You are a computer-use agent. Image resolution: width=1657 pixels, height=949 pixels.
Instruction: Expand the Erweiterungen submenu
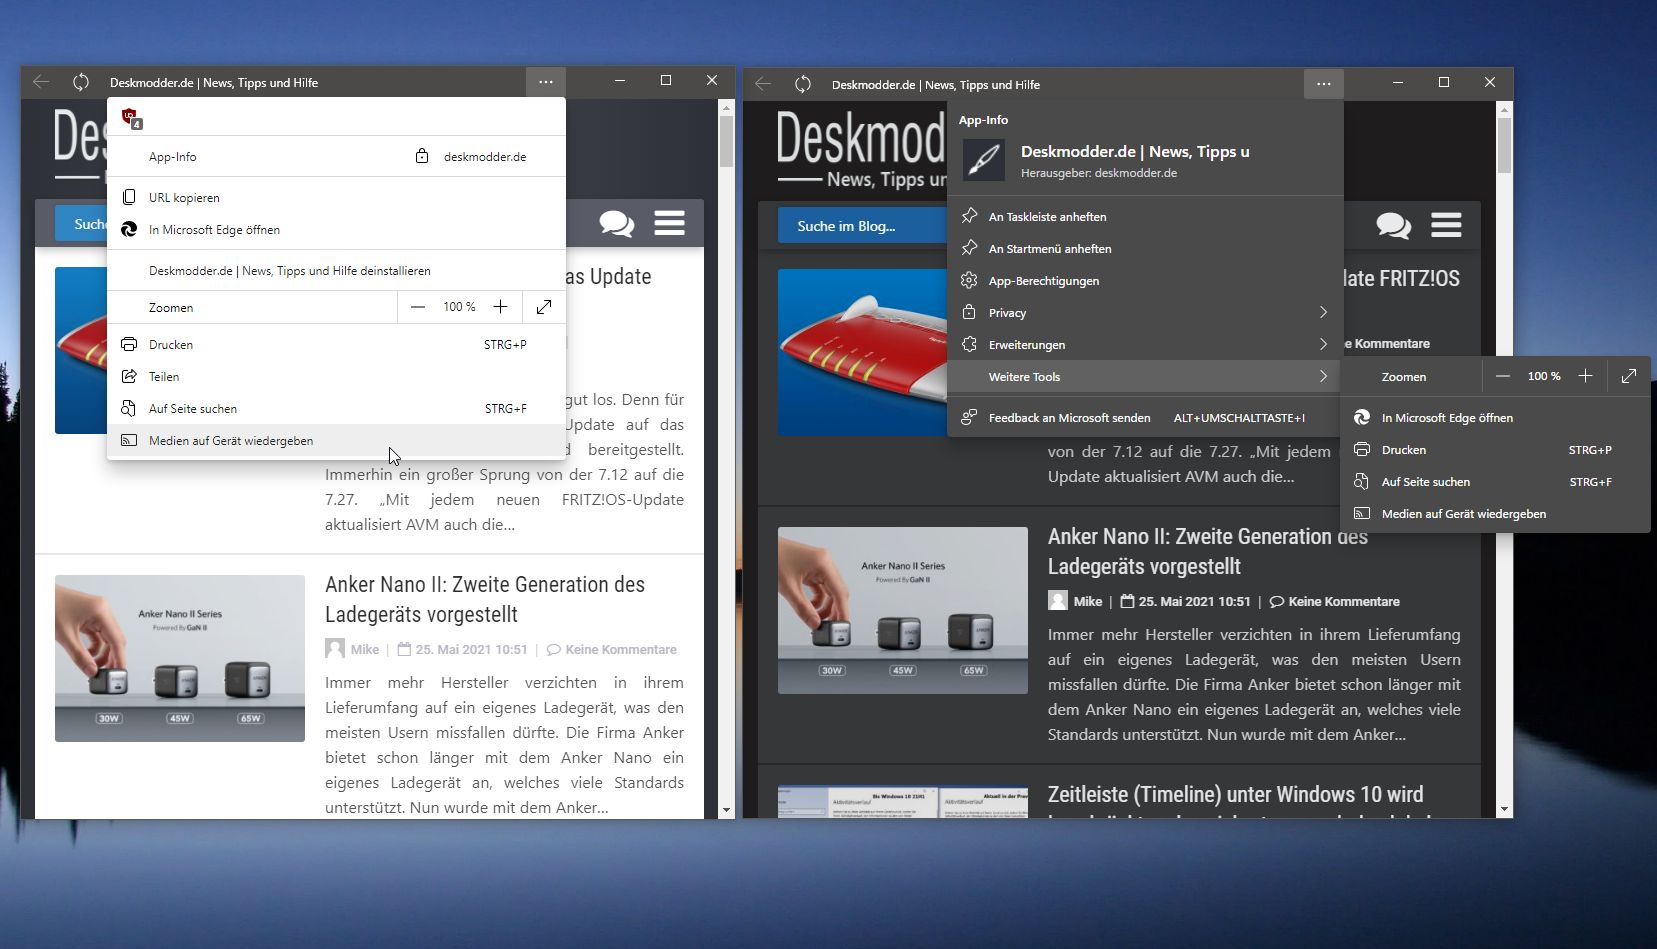[x=1145, y=344]
